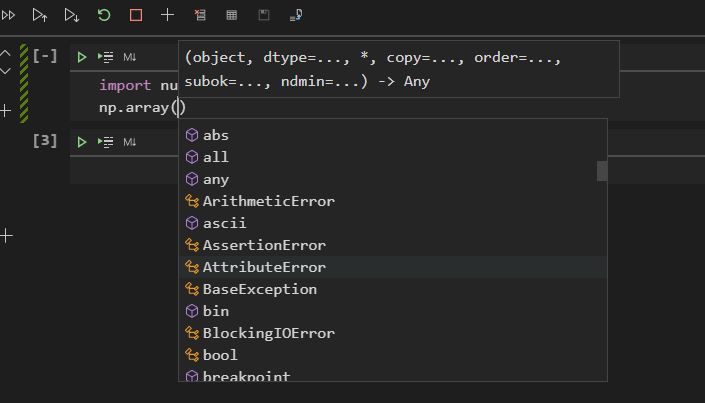This screenshot has height=403, width=705.
Task: Choose the bool suggestion
Action: click(x=393, y=355)
